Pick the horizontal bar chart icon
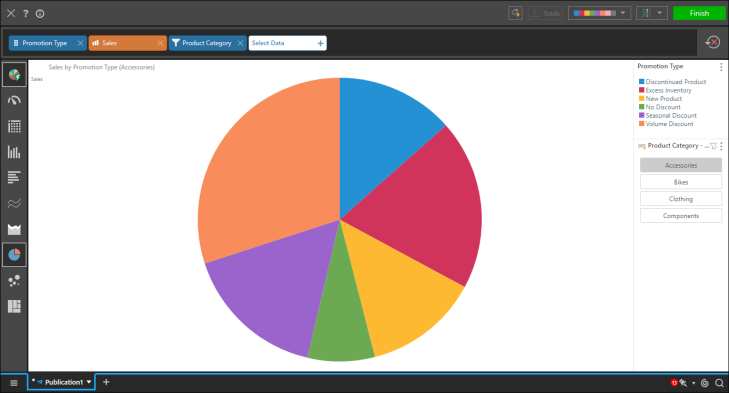The height and width of the screenshot is (393, 729). click(x=14, y=177)
